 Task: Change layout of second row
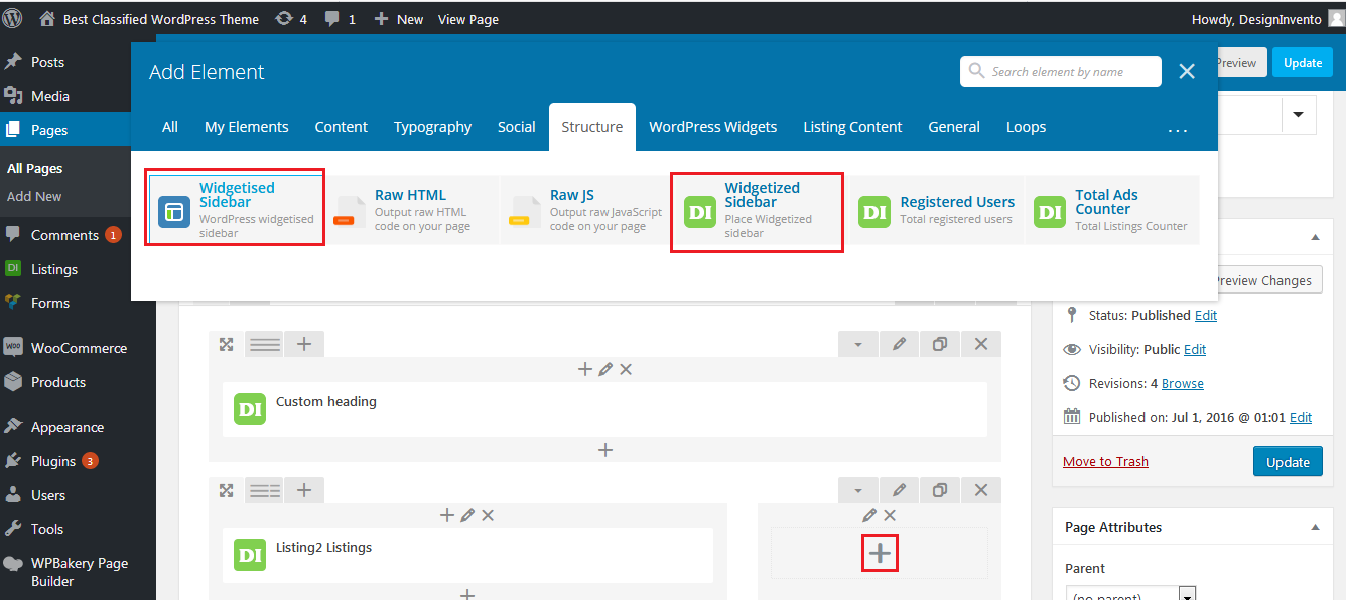[265, 490]
